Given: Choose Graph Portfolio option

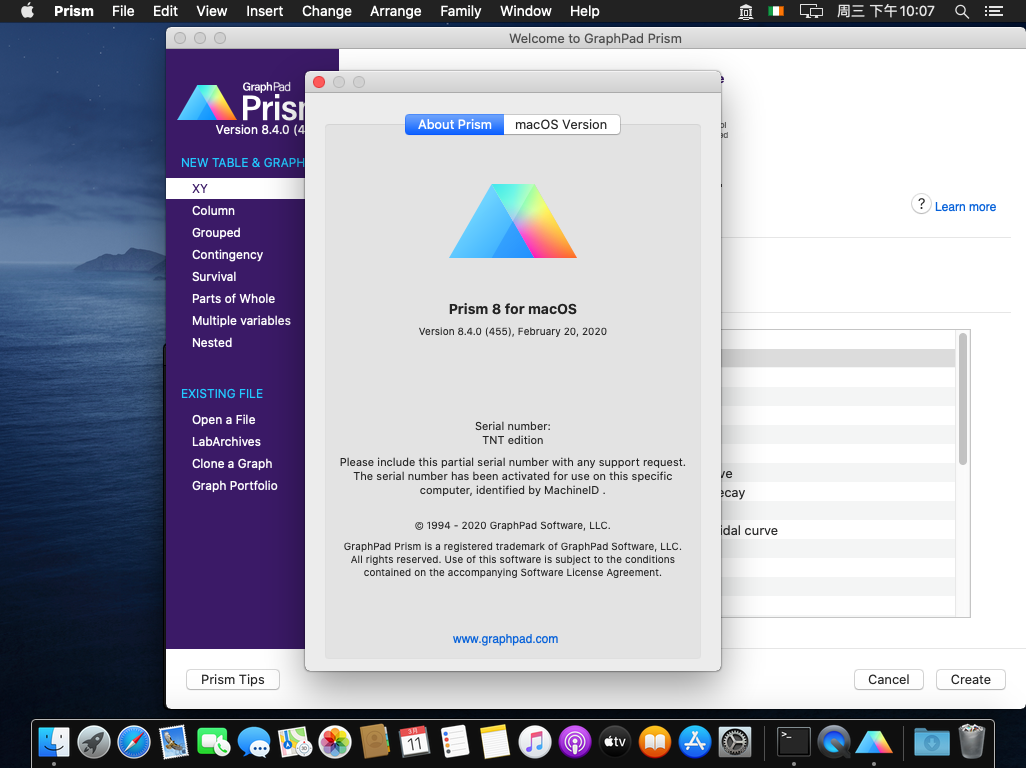Looking at the screenshot, I should pyautogui.click(x=236, y=485).
